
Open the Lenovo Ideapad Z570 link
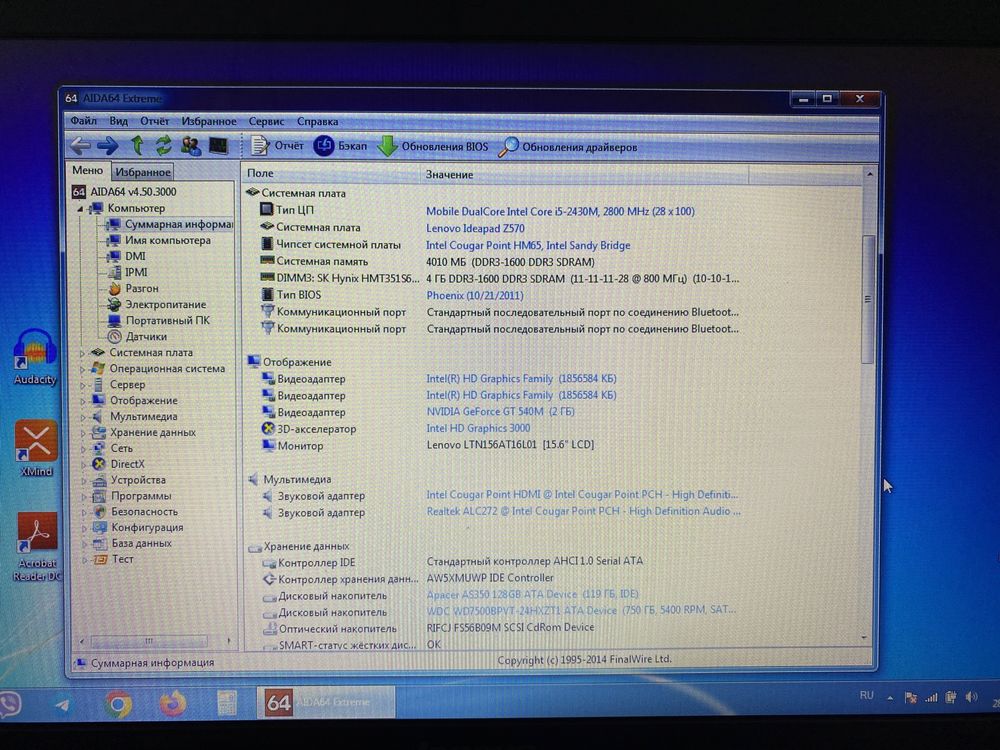click(x=475, y=228)
